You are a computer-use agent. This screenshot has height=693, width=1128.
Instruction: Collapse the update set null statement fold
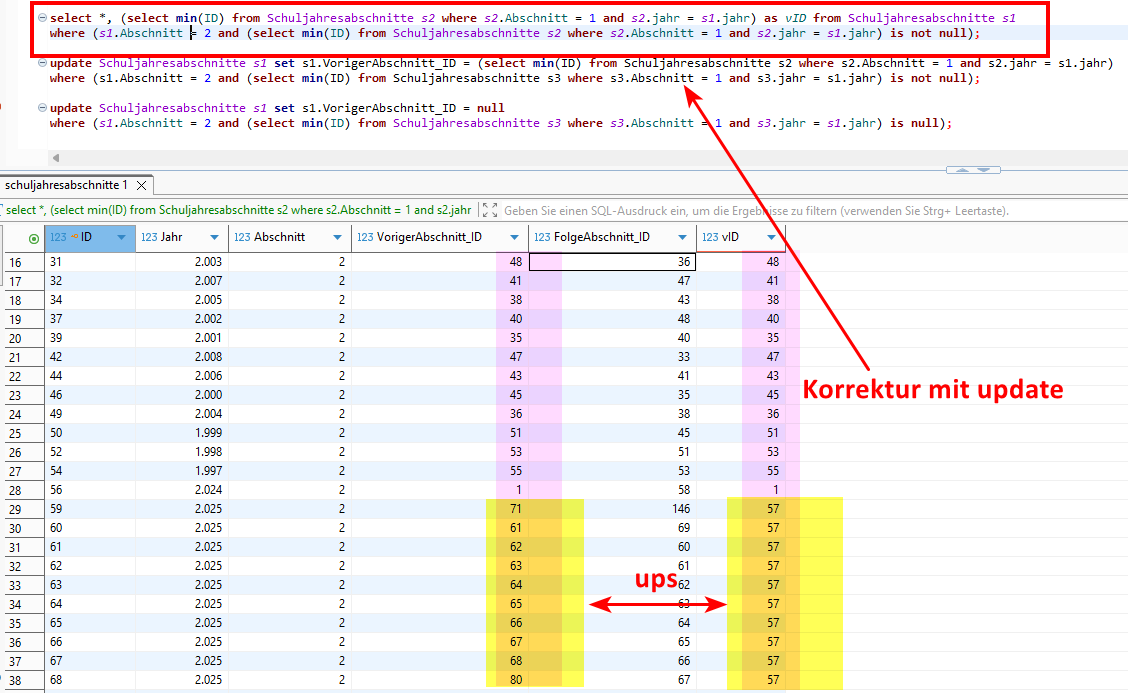point(41,108)
